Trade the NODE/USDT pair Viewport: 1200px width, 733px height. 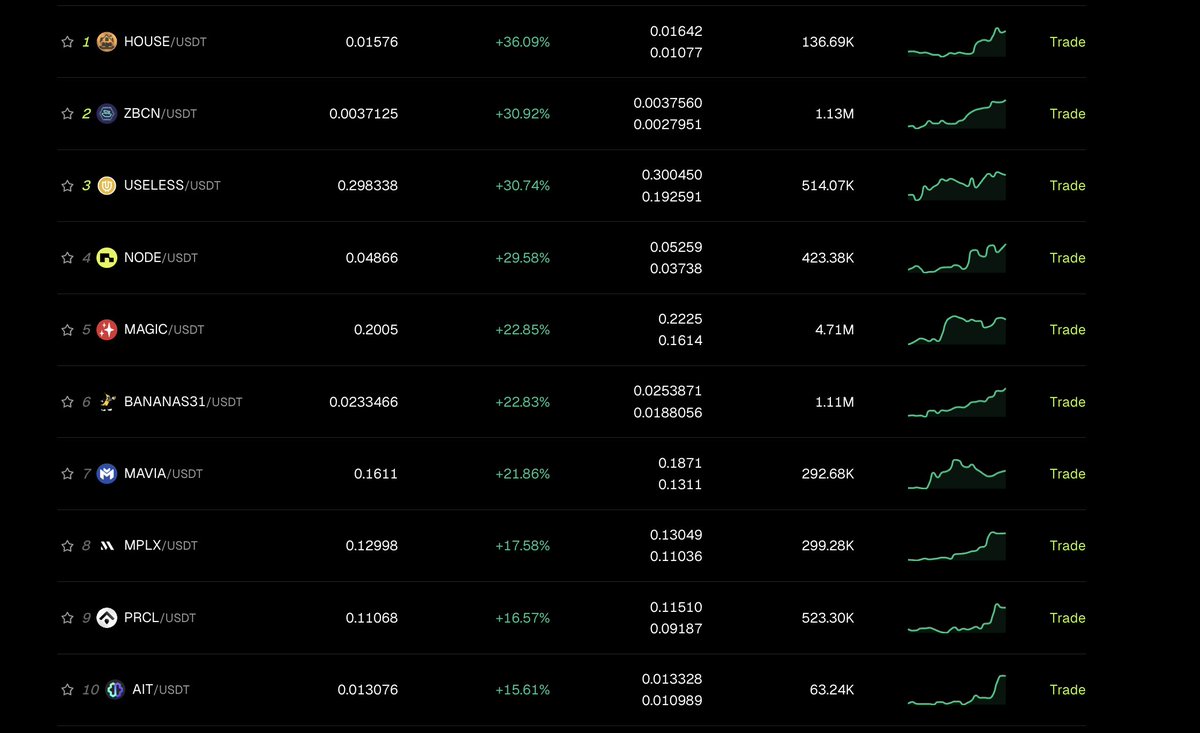click(x=1067, y=258)
